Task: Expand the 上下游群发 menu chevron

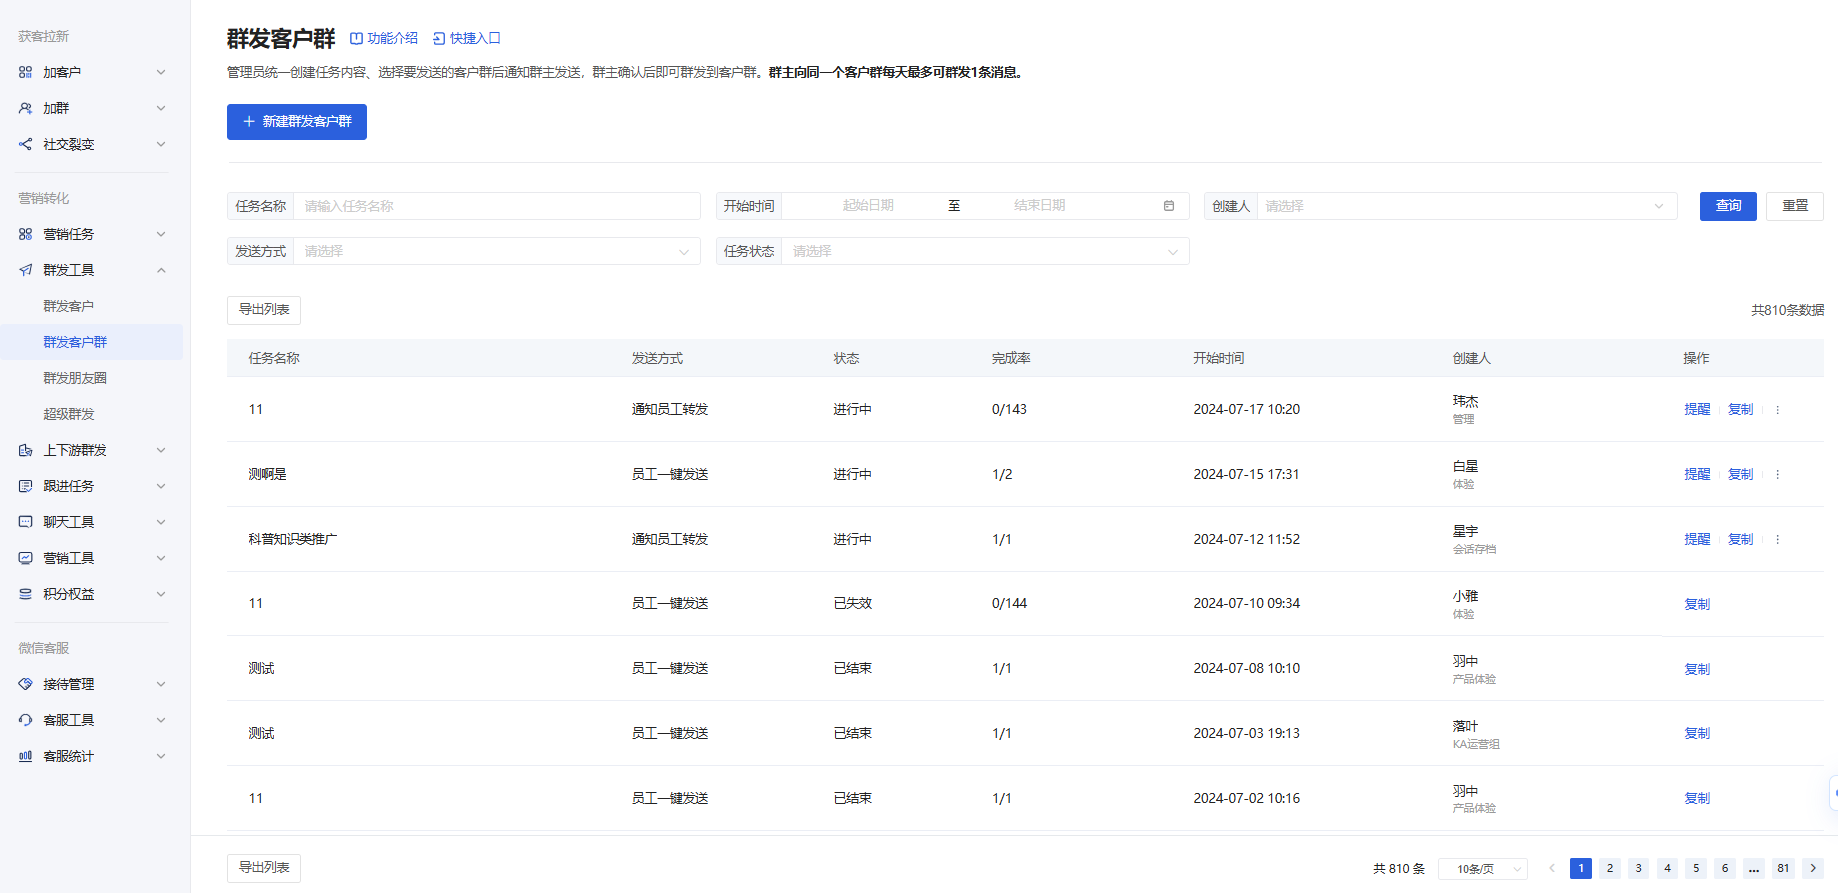Action: [161, 450]
